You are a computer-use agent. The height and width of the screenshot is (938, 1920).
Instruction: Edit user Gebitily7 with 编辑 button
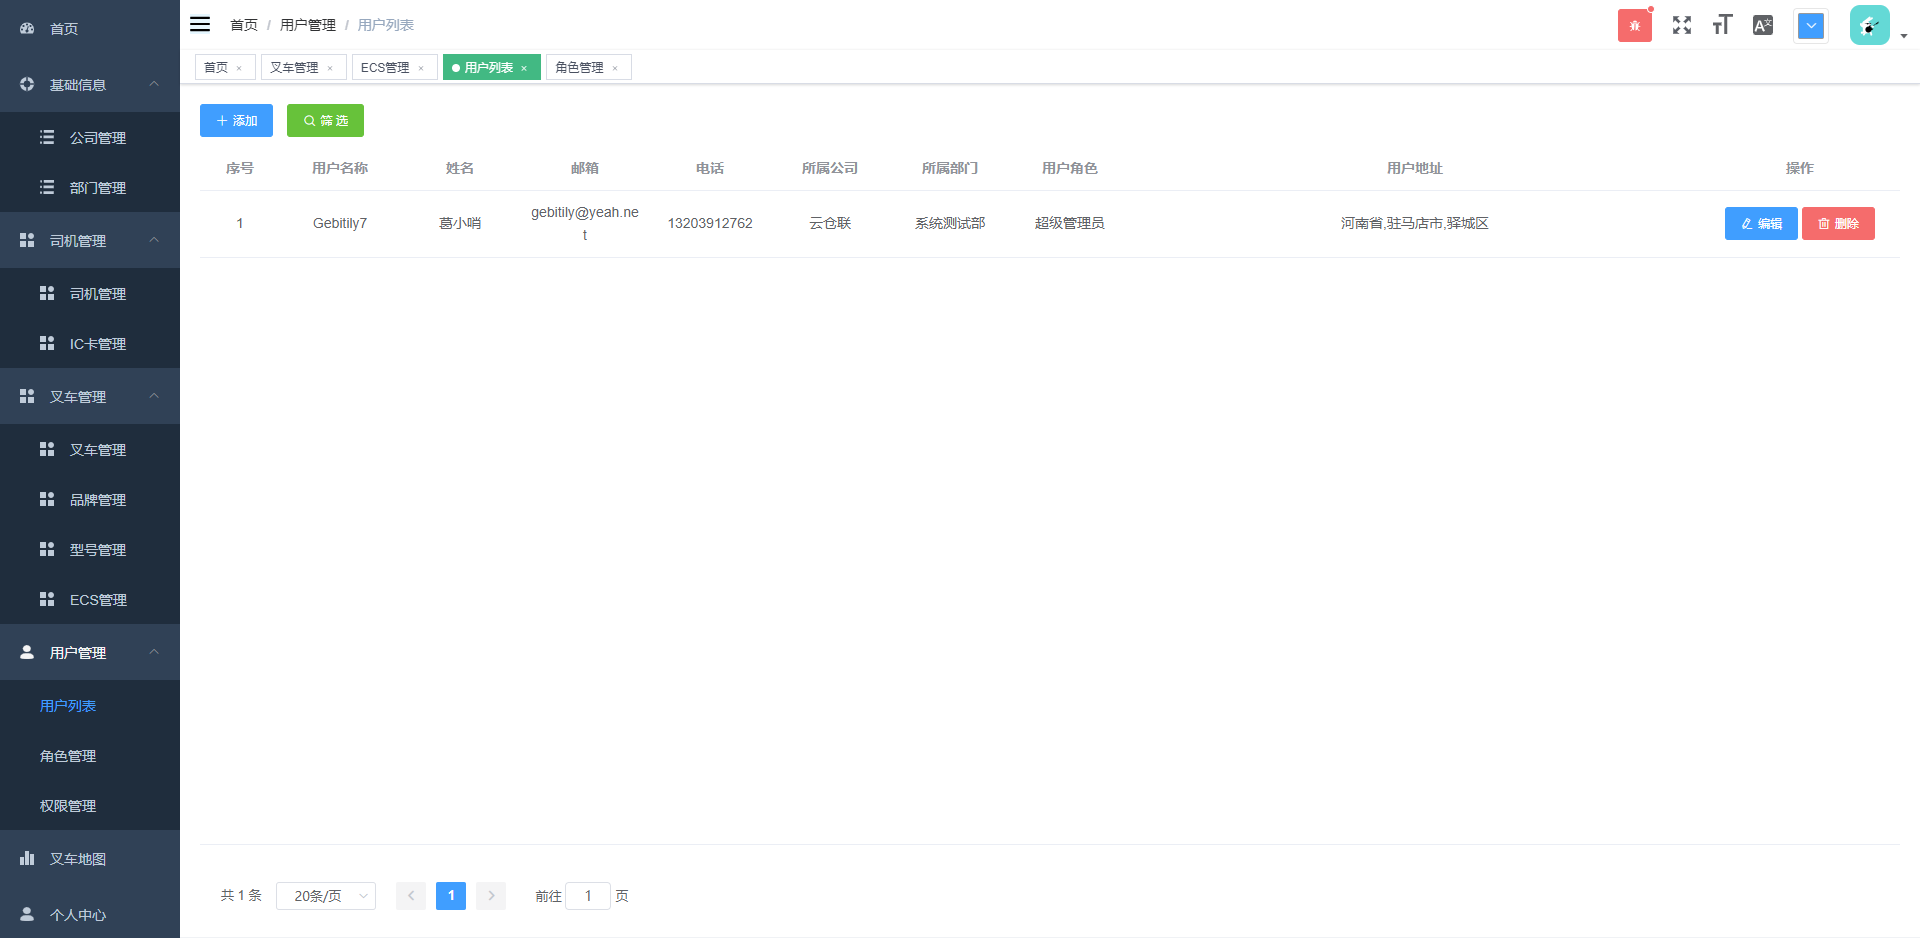pyautogui.click(x=1760, y=224)
